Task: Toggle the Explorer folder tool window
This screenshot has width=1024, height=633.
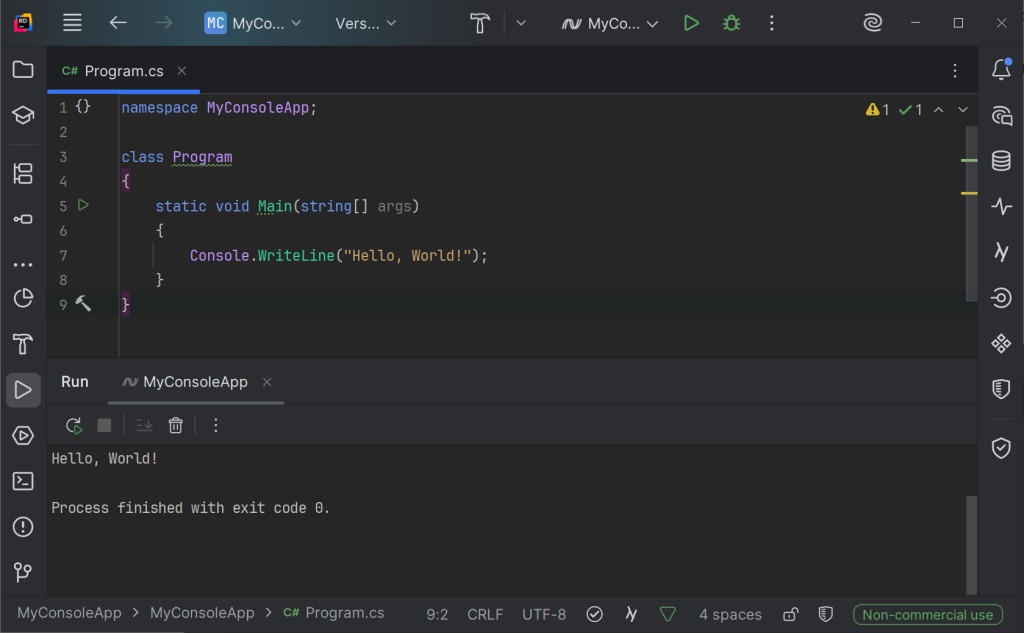Action: 23,69
